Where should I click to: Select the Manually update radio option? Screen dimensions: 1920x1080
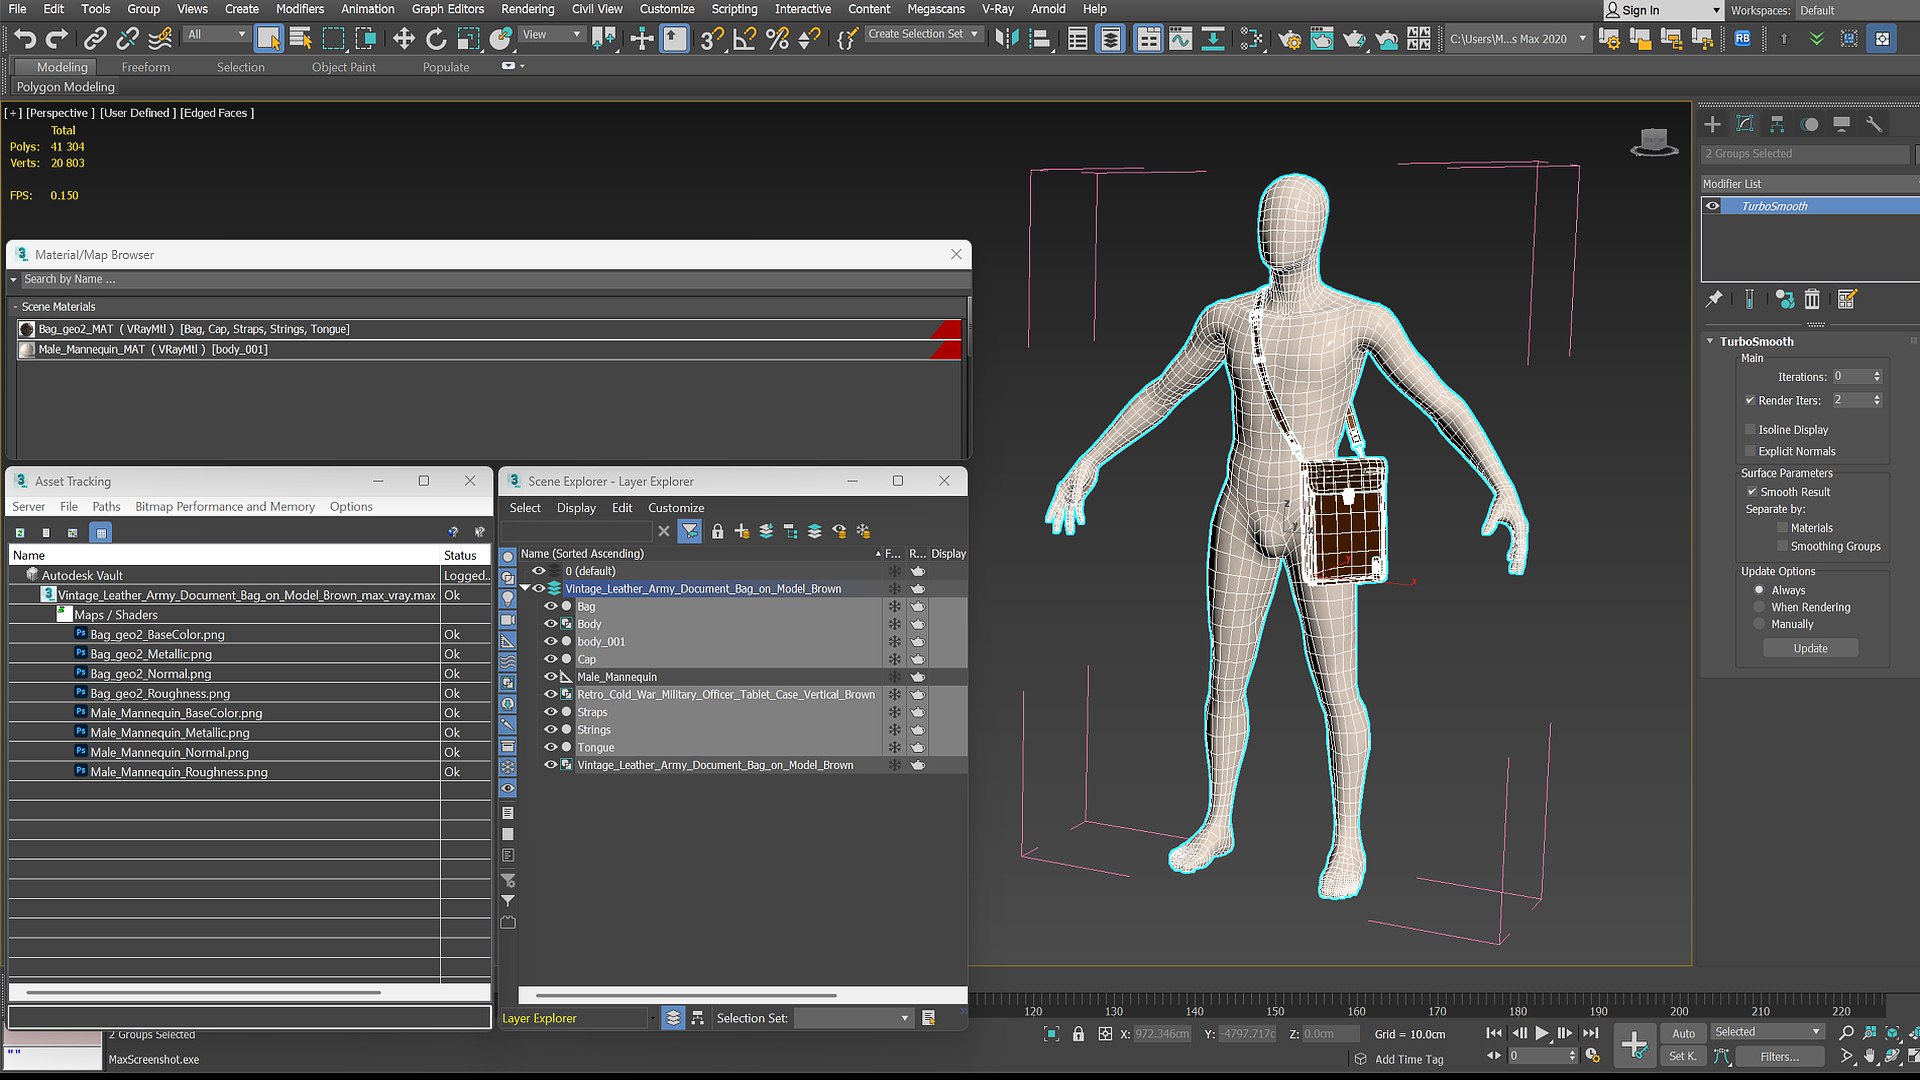click(x=1759, y=624)
